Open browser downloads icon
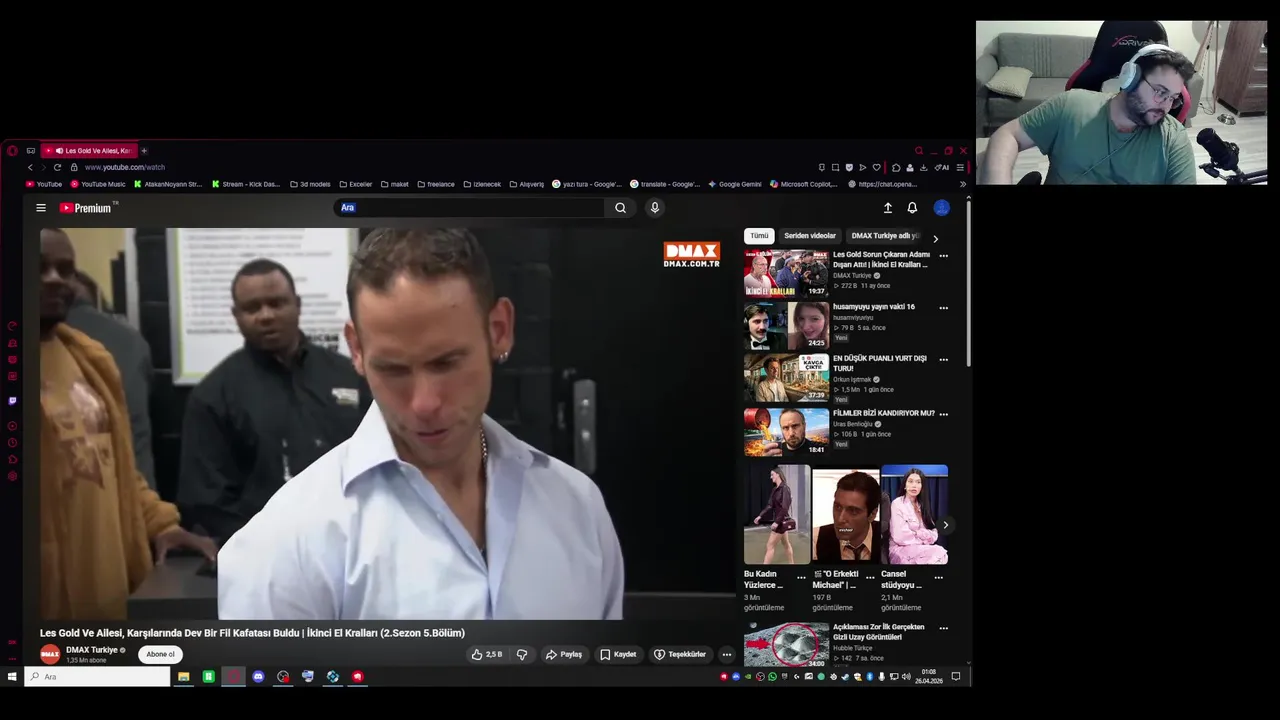 point(923,167)
